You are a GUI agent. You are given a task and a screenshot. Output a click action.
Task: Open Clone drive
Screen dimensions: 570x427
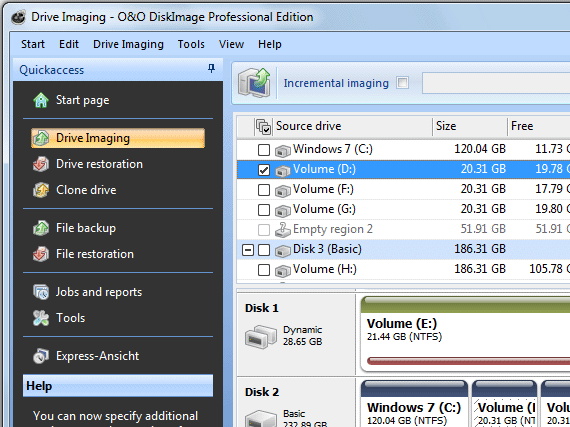click(x=86, y=190)
